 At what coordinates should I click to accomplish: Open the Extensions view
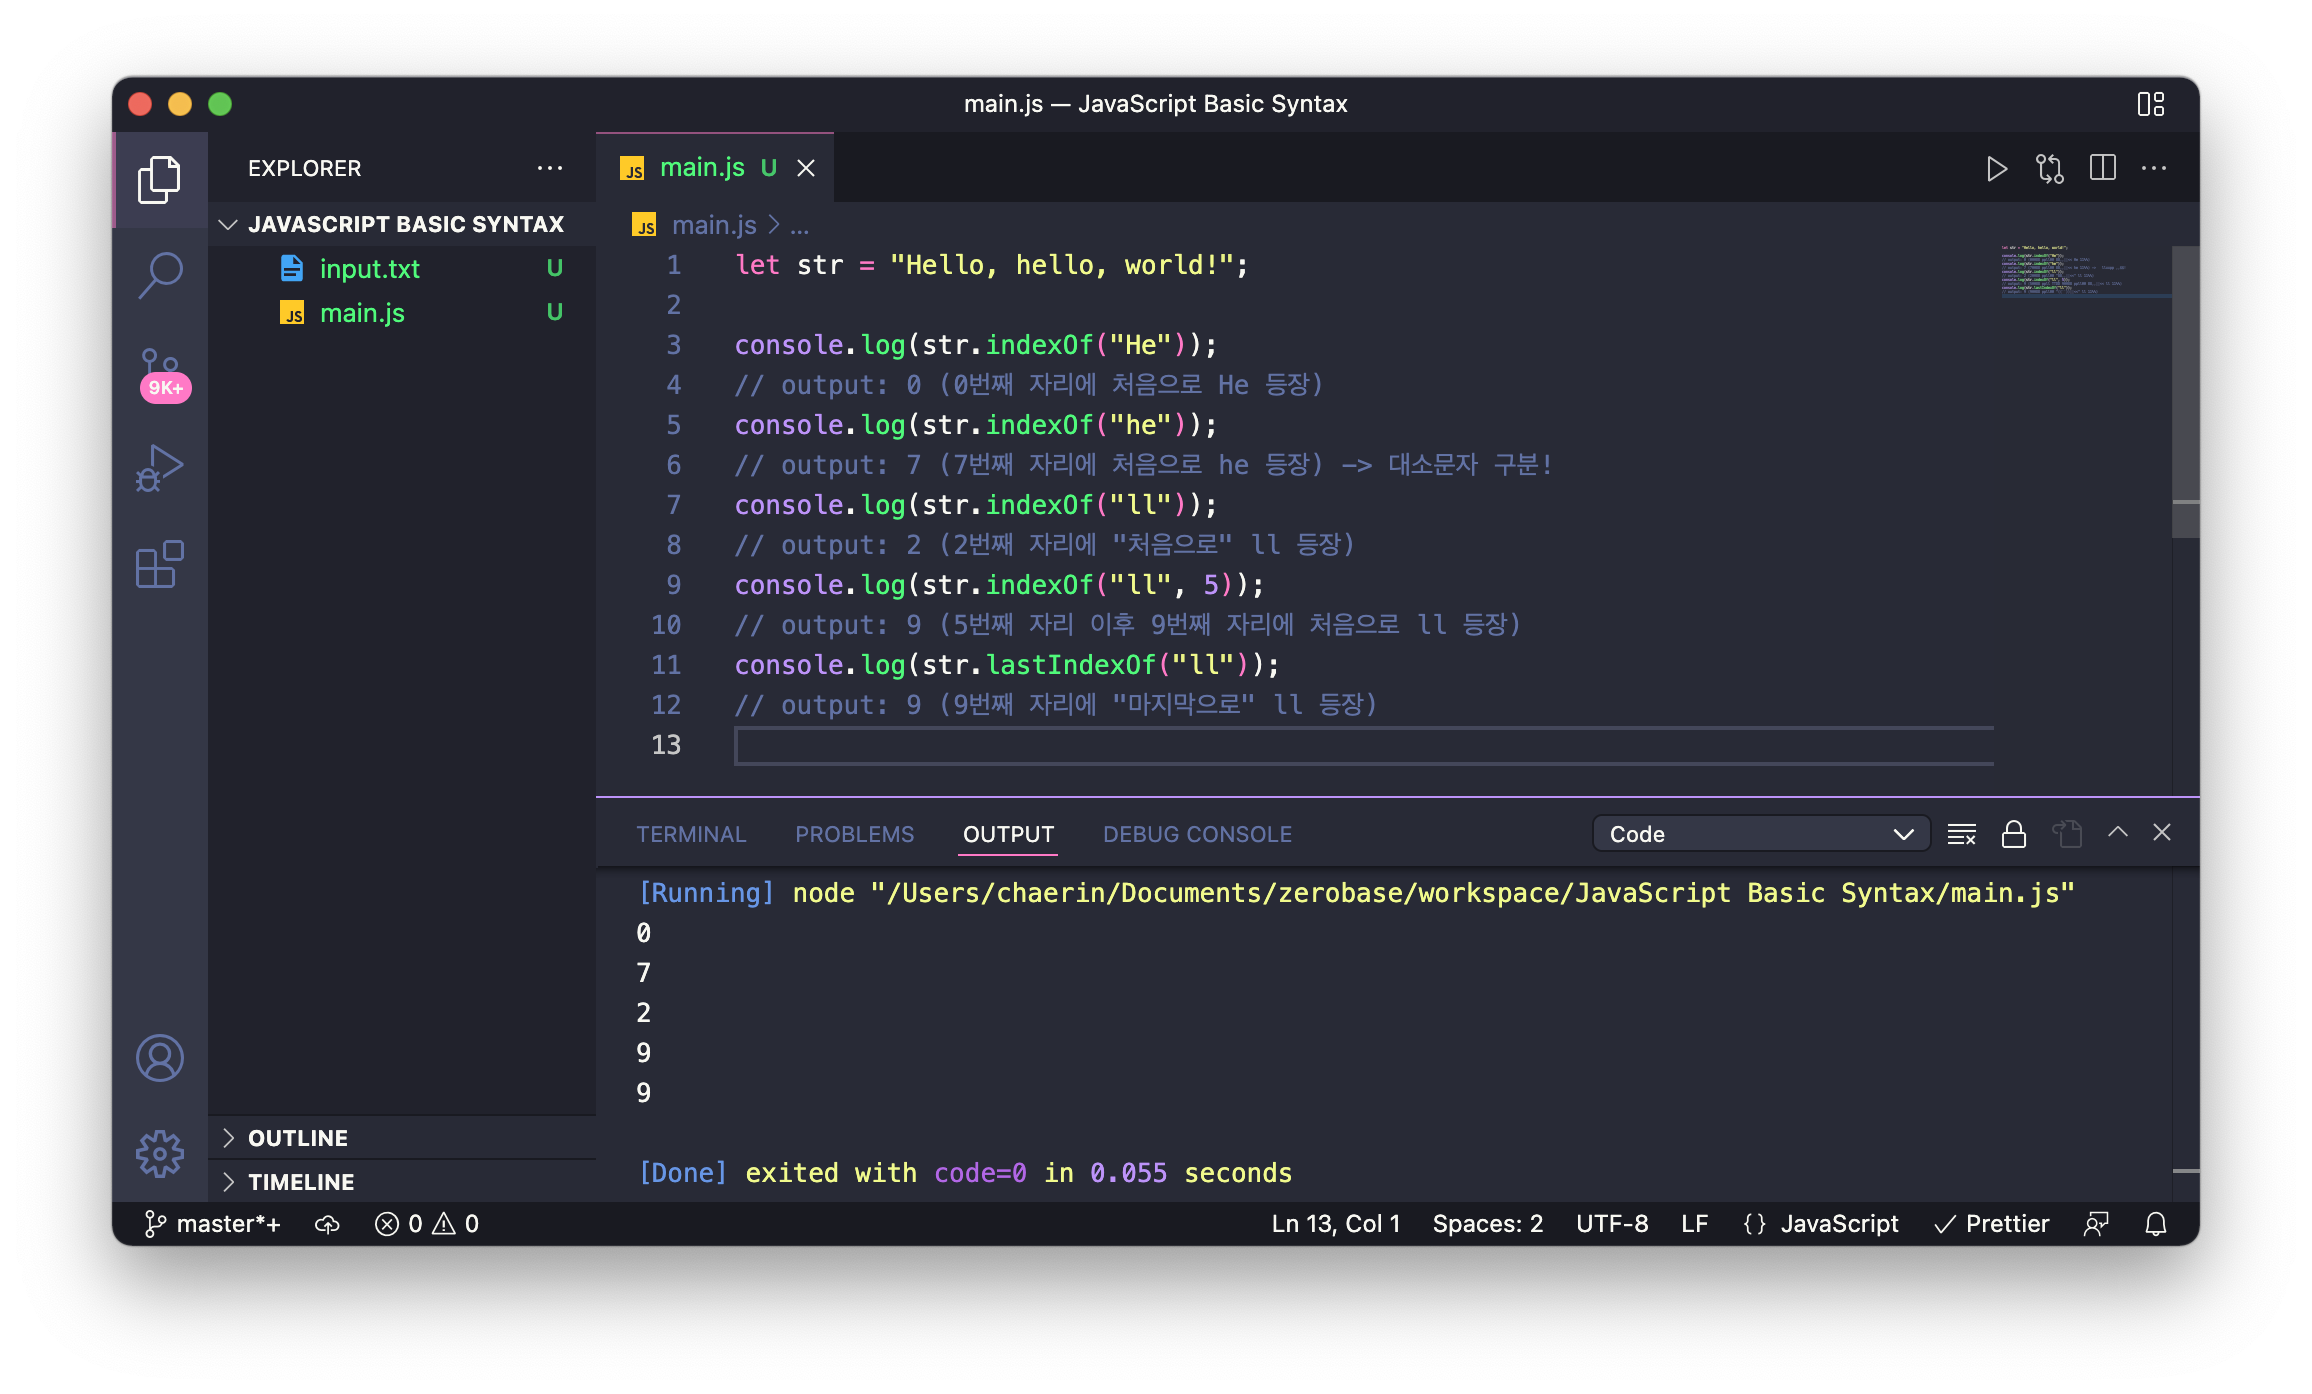pyautogui.click(x=160, y=565)
